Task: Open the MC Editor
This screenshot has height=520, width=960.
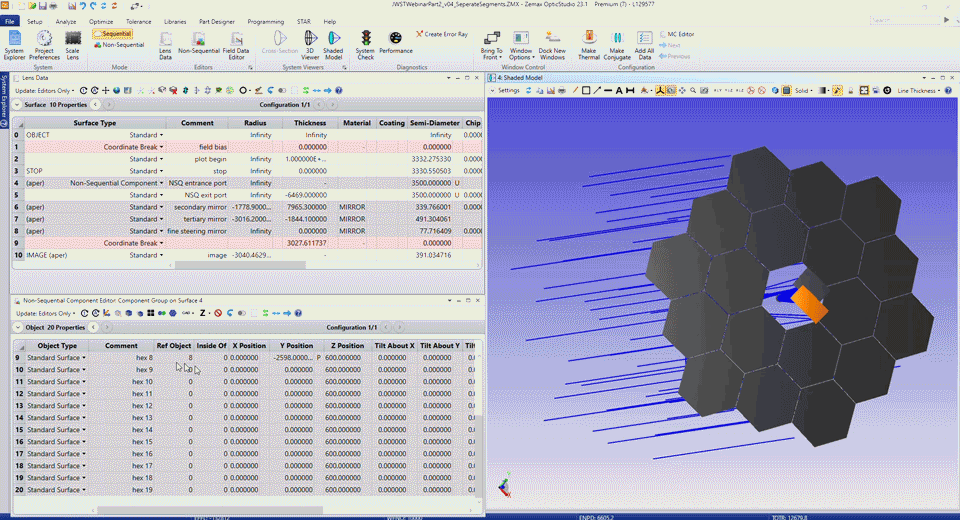Action: coord(680,34)
